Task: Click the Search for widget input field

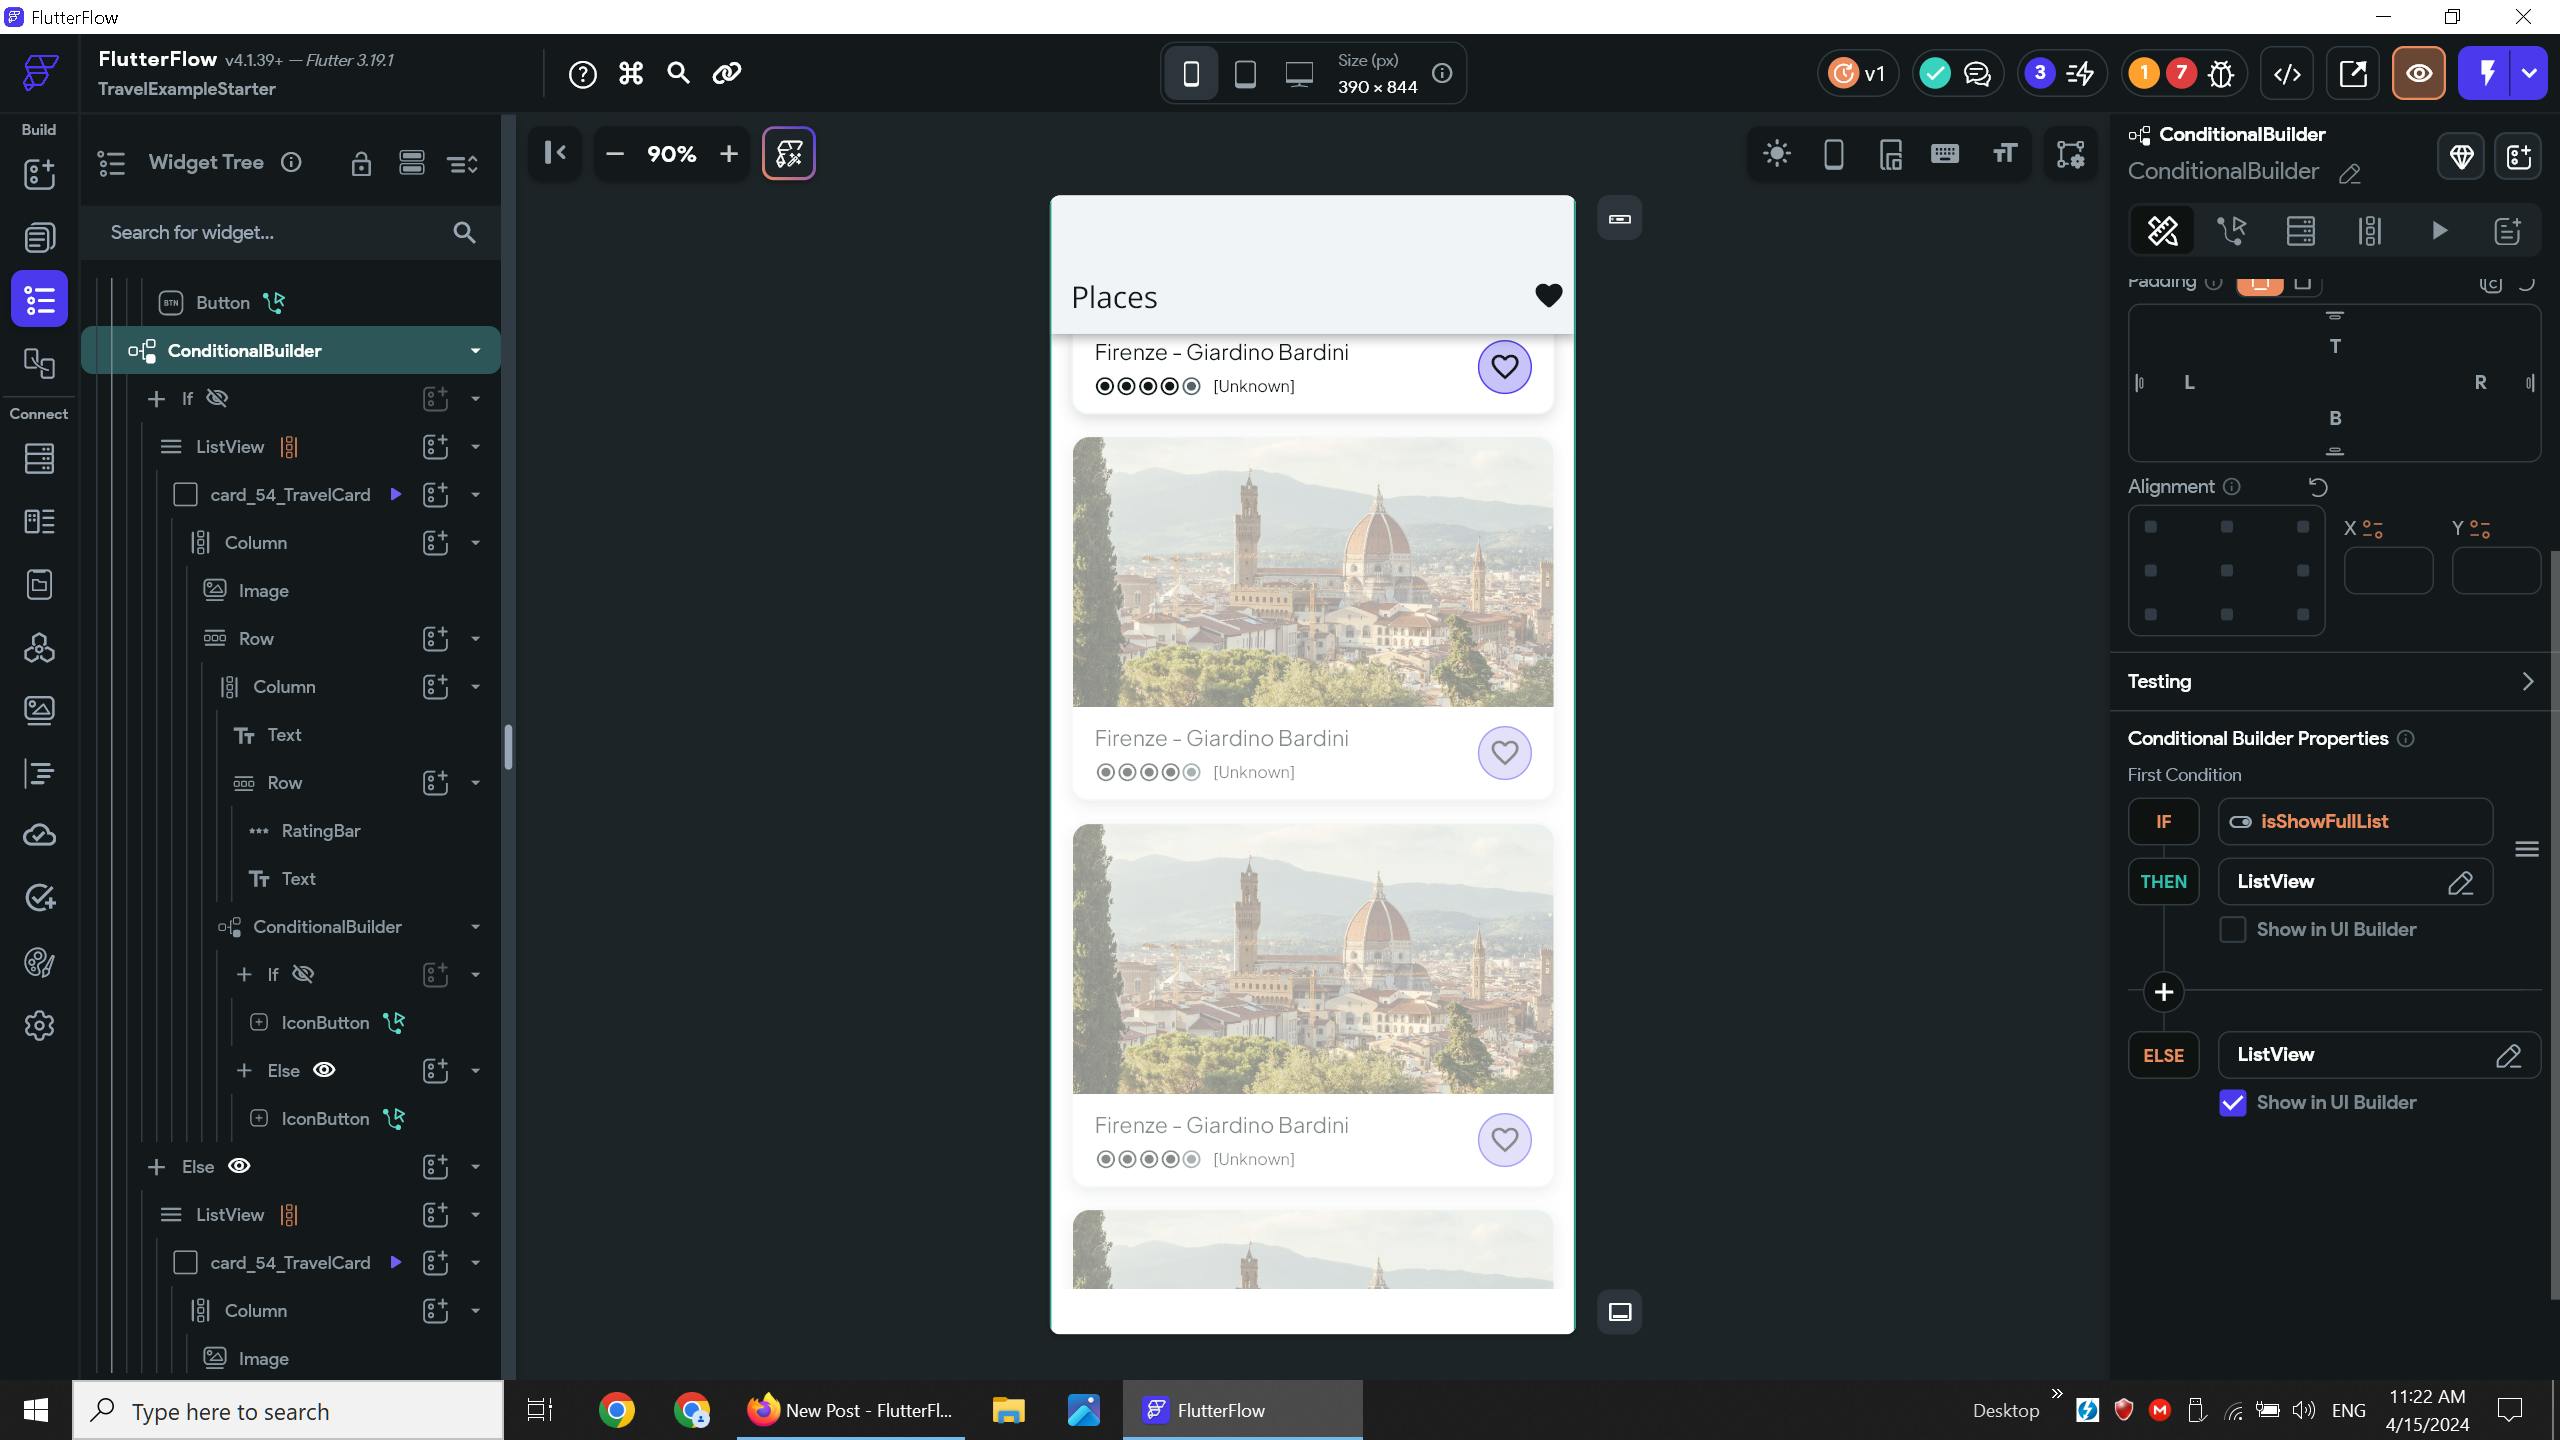Action: click(x=270, y=232)
